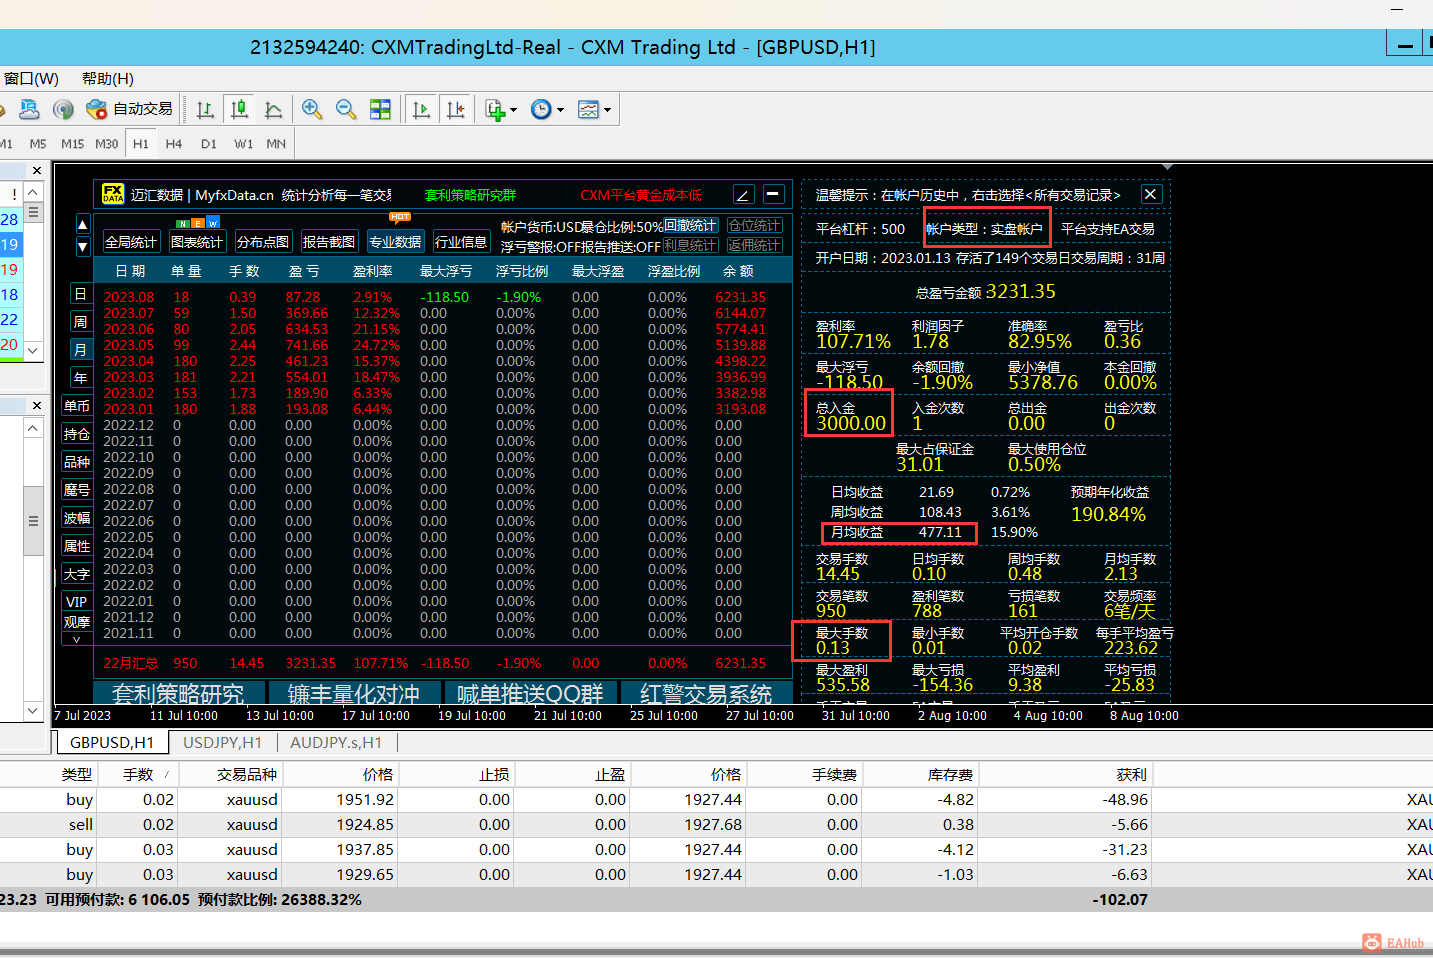Zoom out of the chart

(346, 109)
